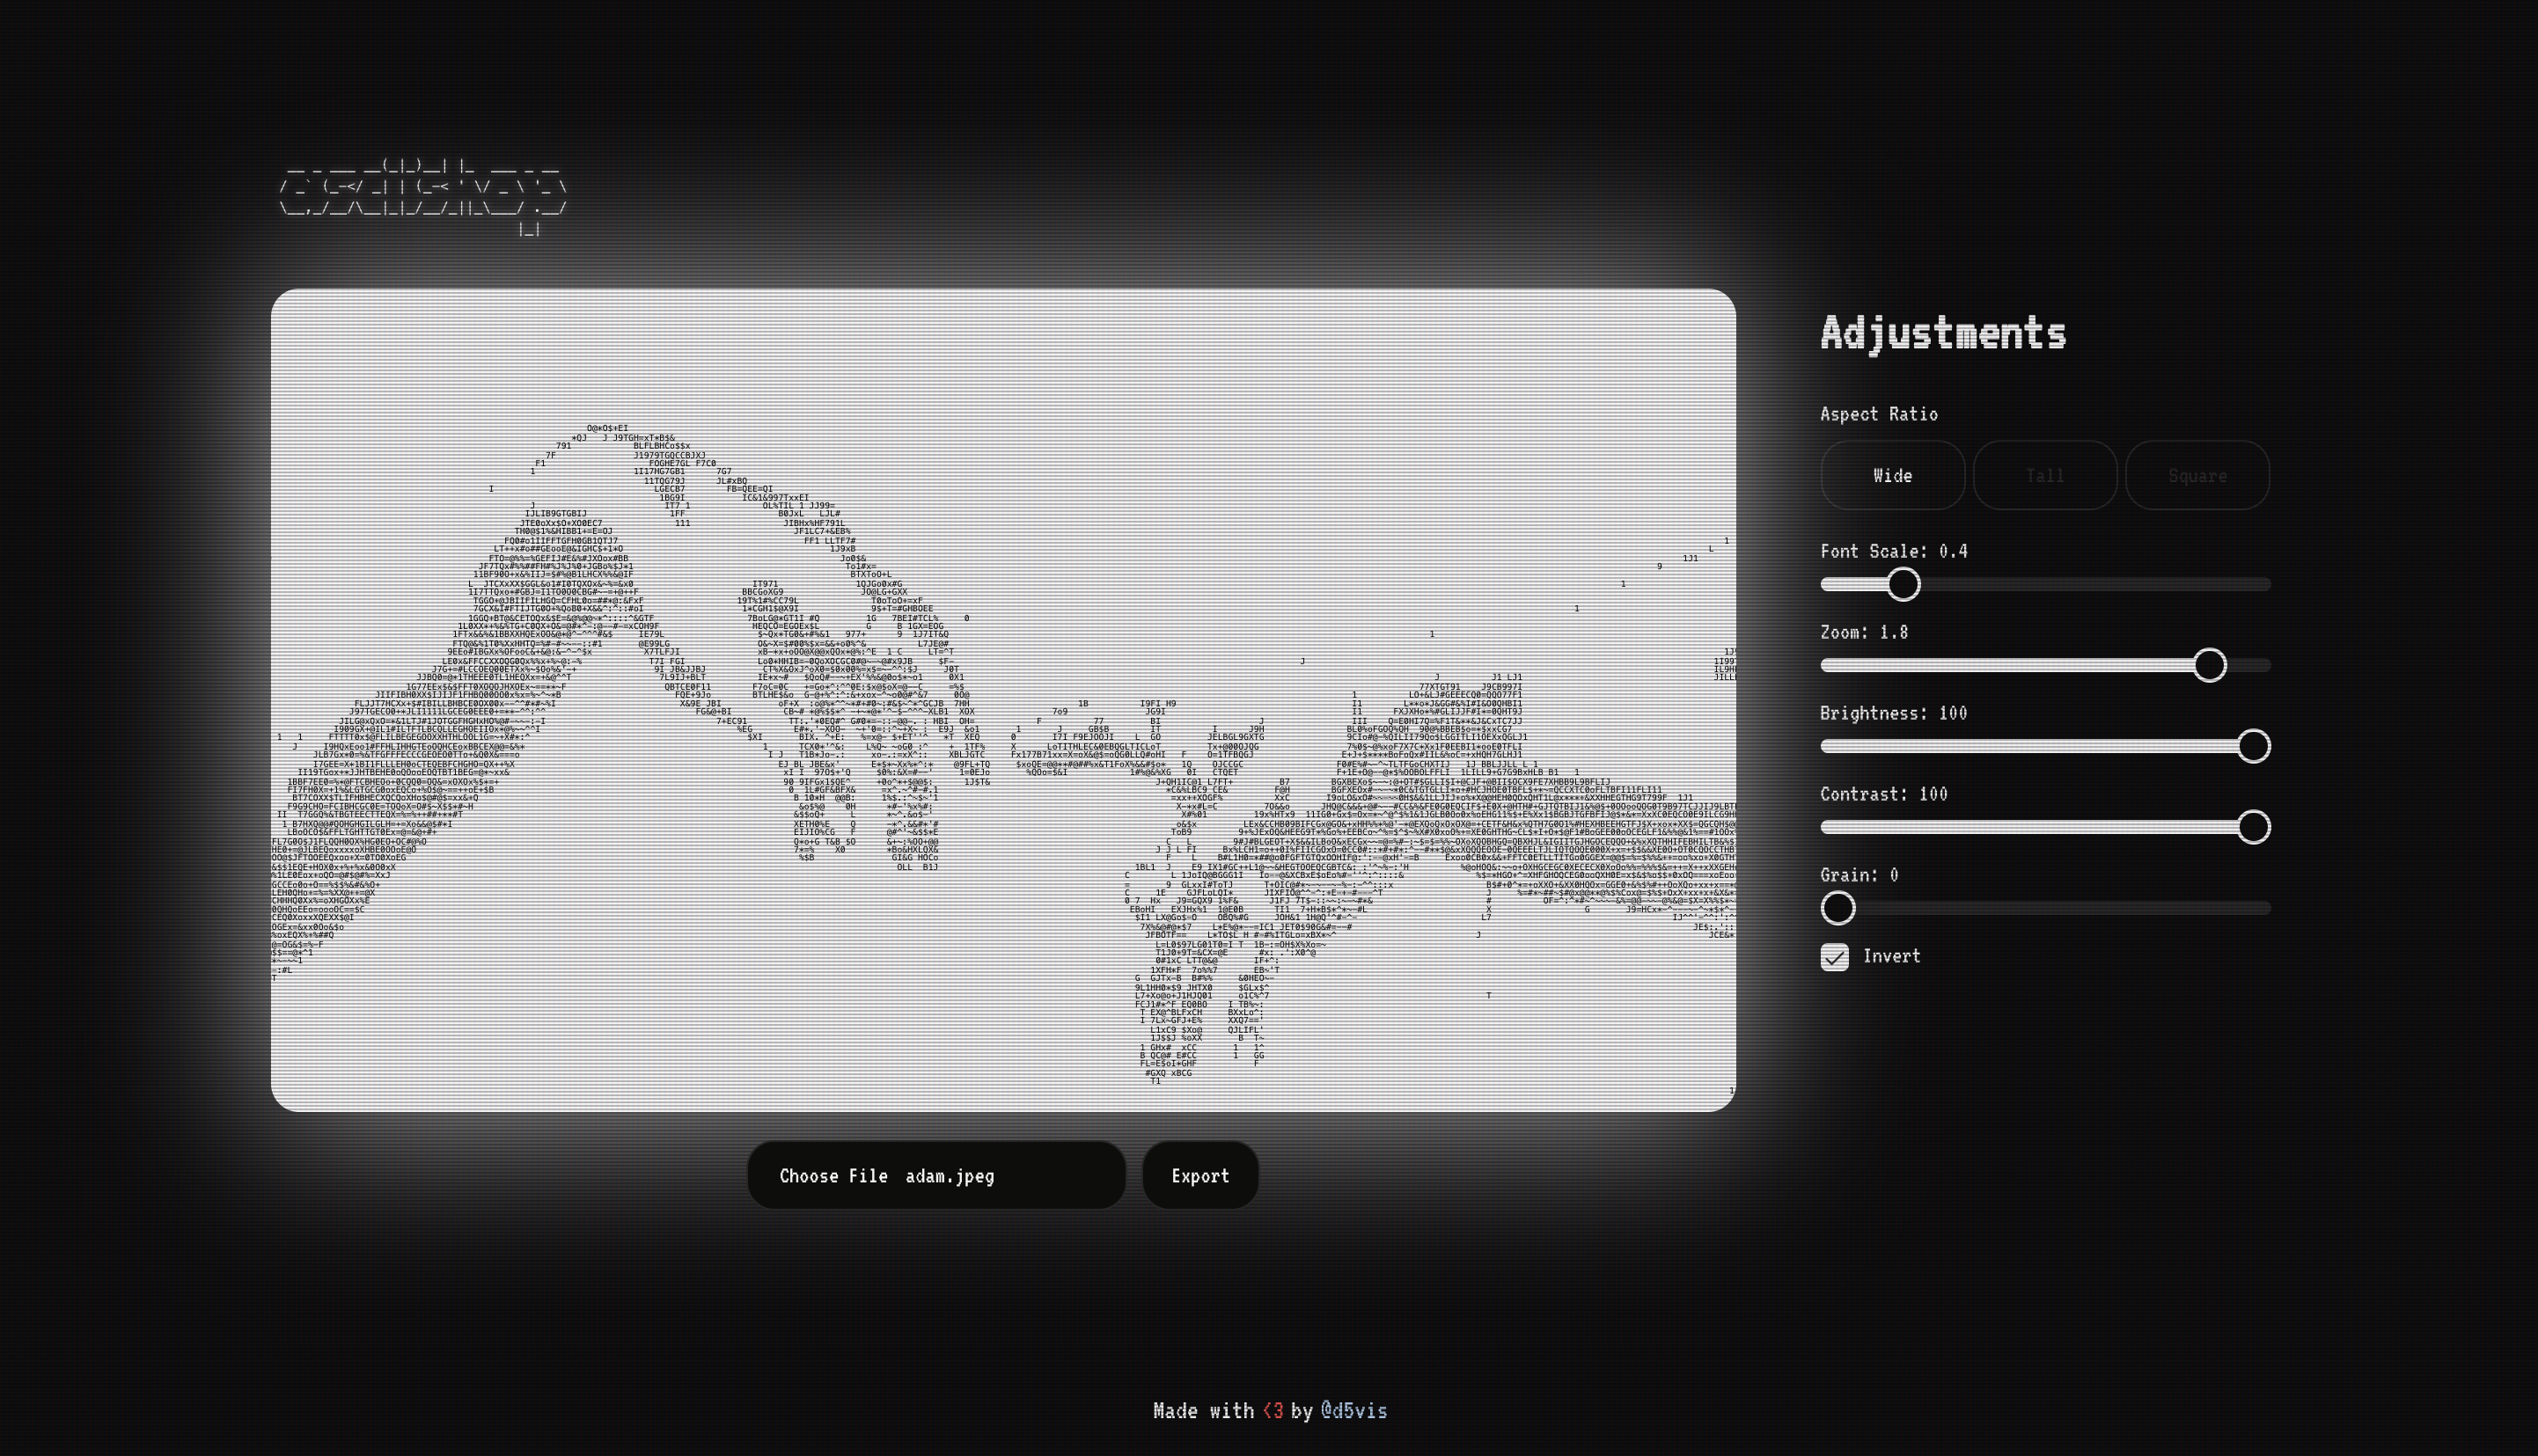Click the 'Invert' label text
This screenshot has height=1456, width=2538.
coord(1892,956)
